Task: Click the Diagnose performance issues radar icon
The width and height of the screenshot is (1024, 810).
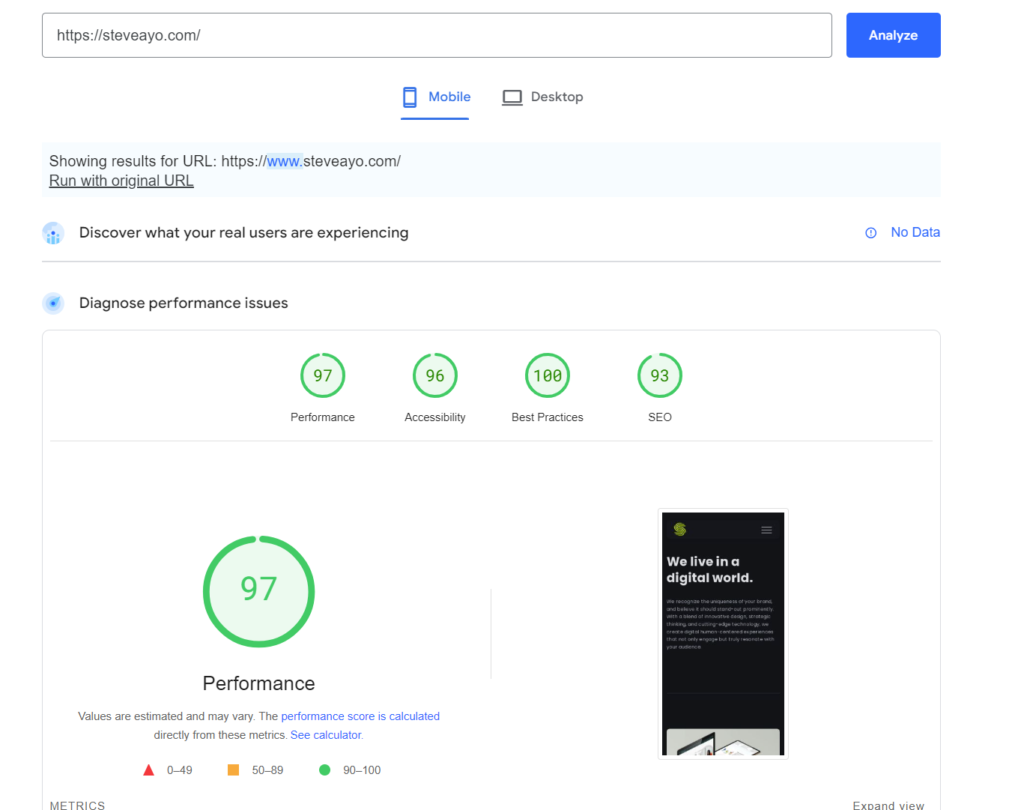Action: 54,303
